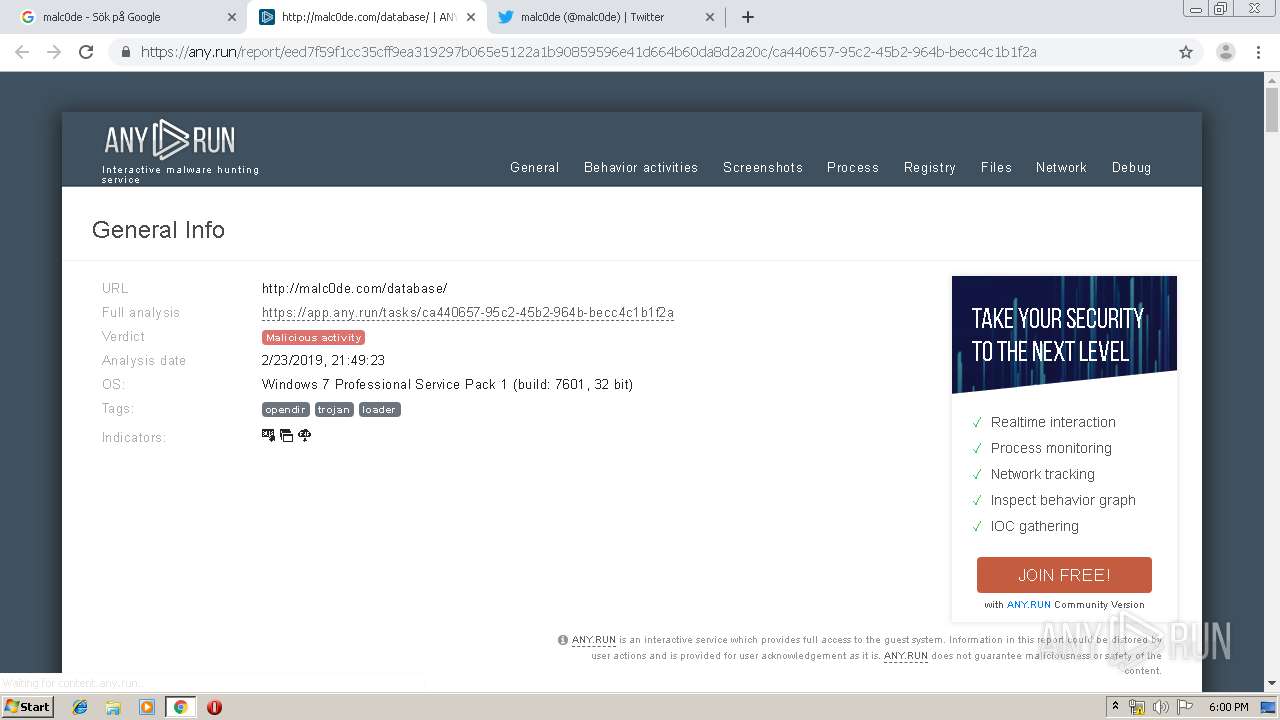This screenshot has height=720, width=1280.
Task: Open the volume speaker icon in system tray
Action: [x=1160, y=707]
